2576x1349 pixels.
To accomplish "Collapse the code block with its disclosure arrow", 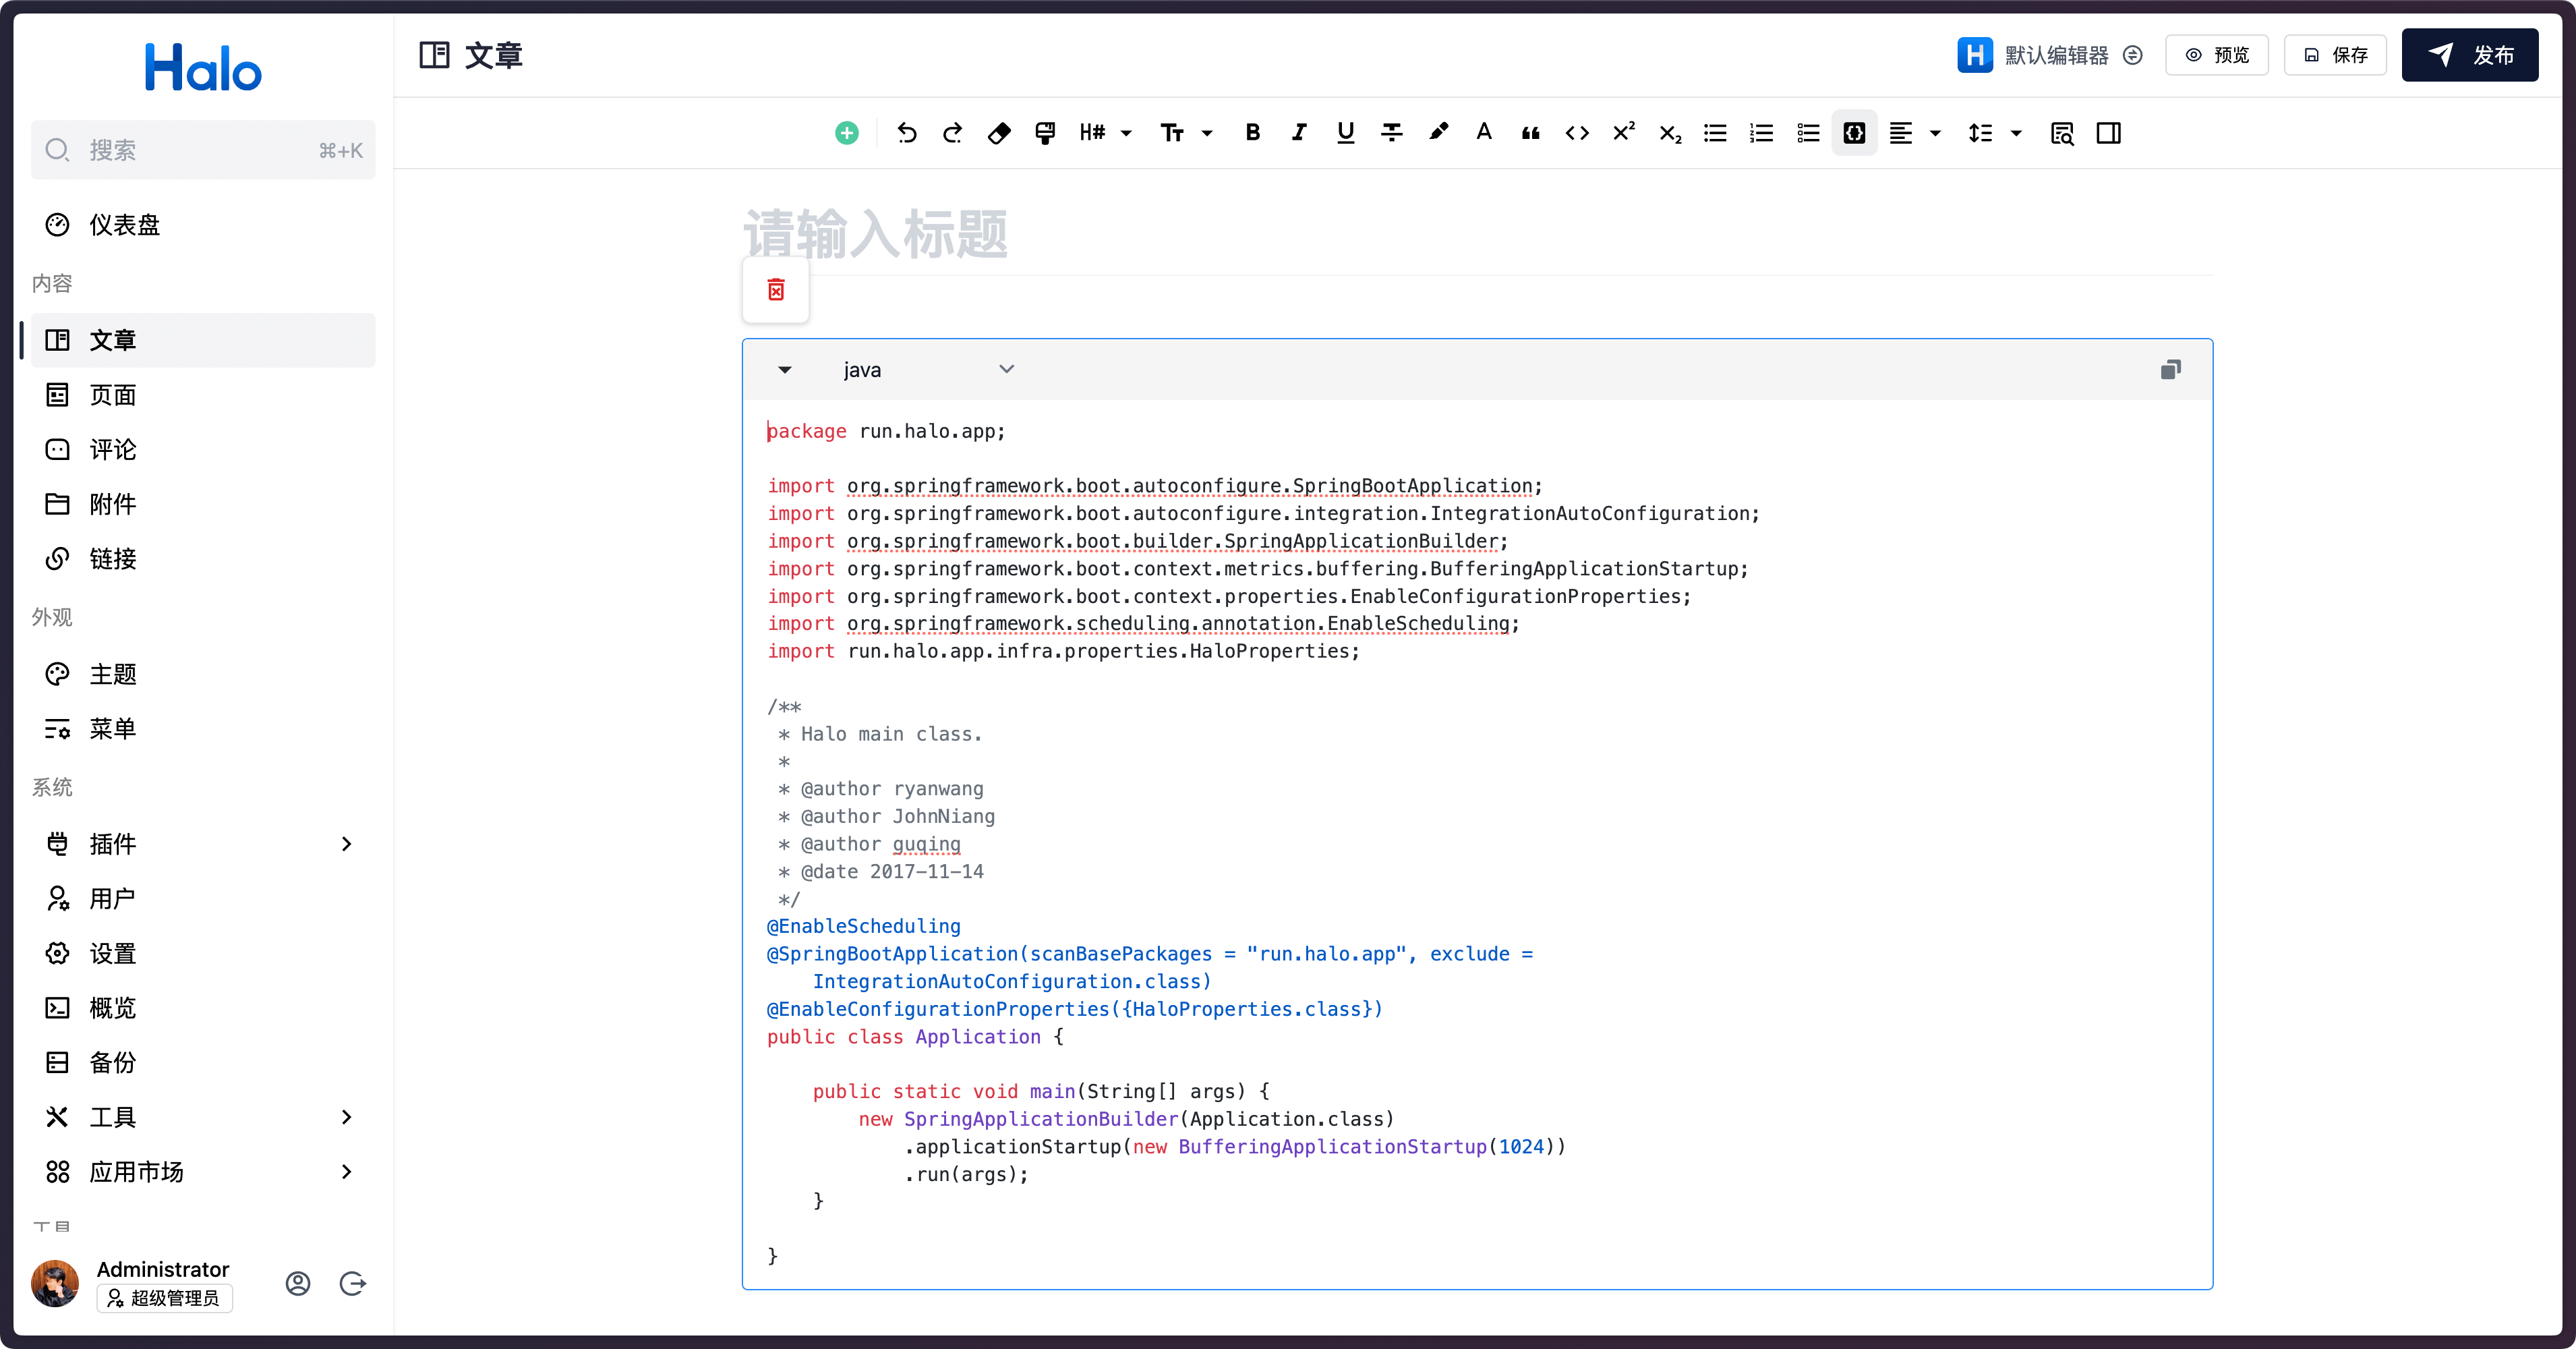I will 785,369.
